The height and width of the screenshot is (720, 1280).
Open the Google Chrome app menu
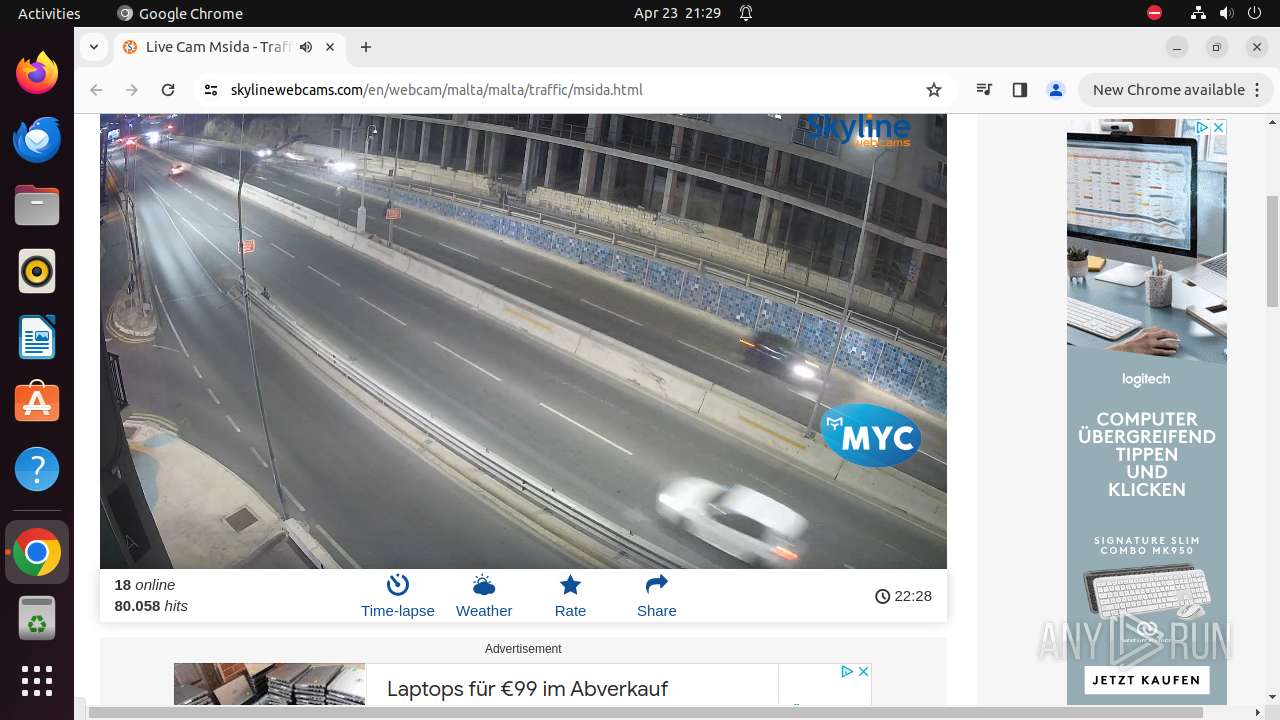click(x=180, y=13)
